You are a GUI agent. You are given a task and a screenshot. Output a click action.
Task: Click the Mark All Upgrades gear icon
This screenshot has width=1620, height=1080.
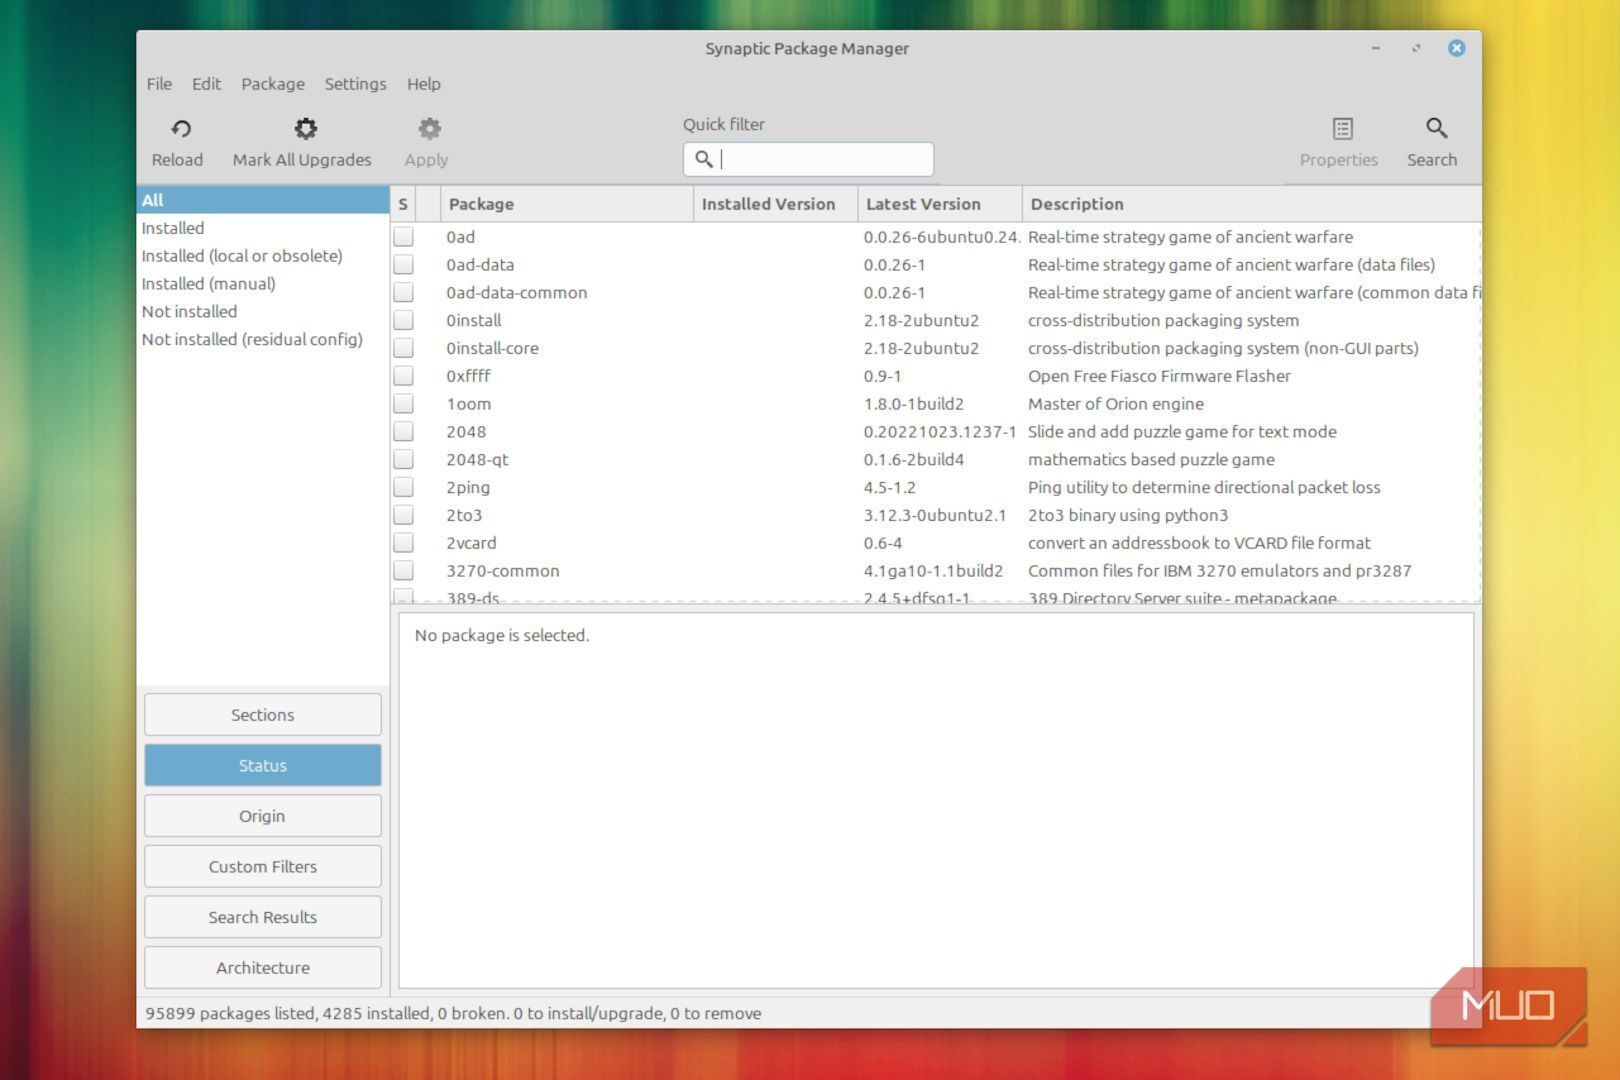(305, 129)
